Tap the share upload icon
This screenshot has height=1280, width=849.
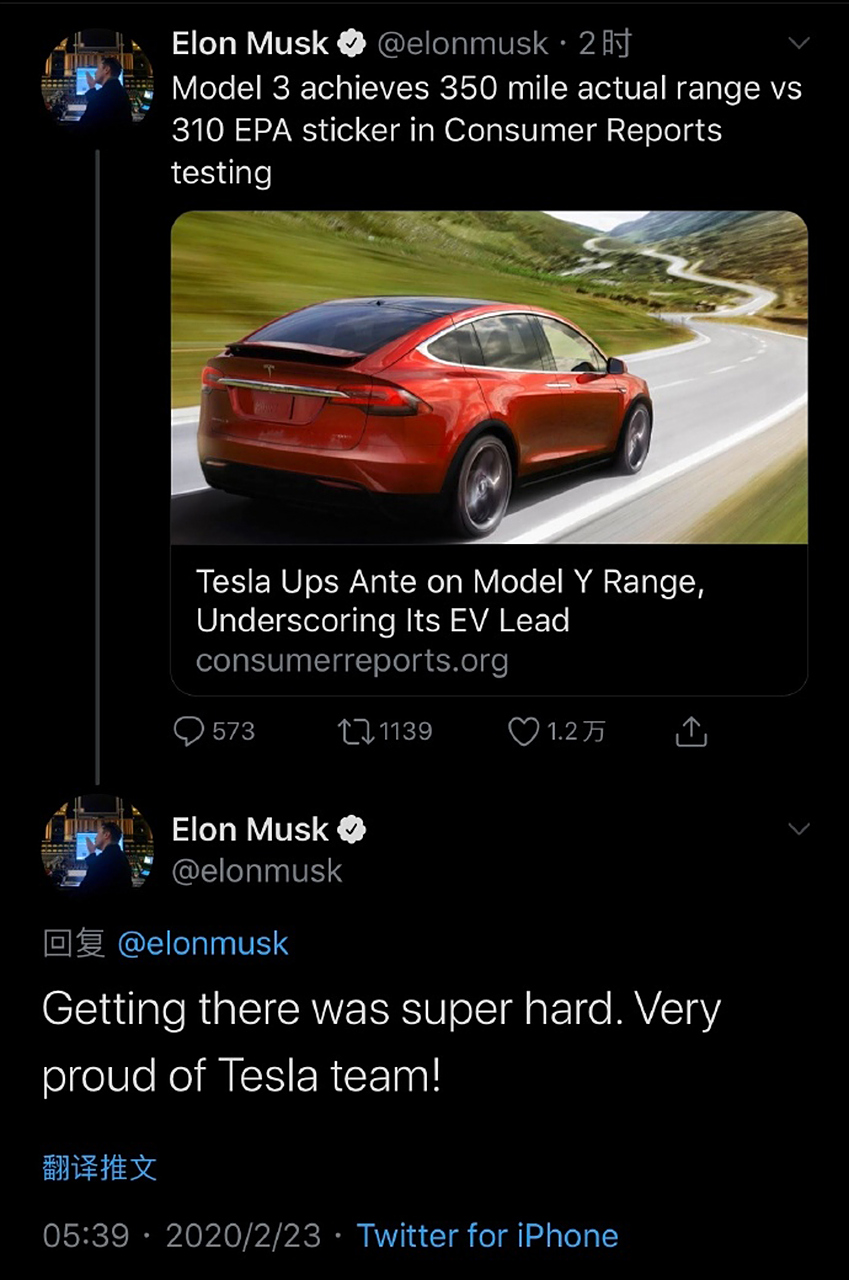(691, 733)
